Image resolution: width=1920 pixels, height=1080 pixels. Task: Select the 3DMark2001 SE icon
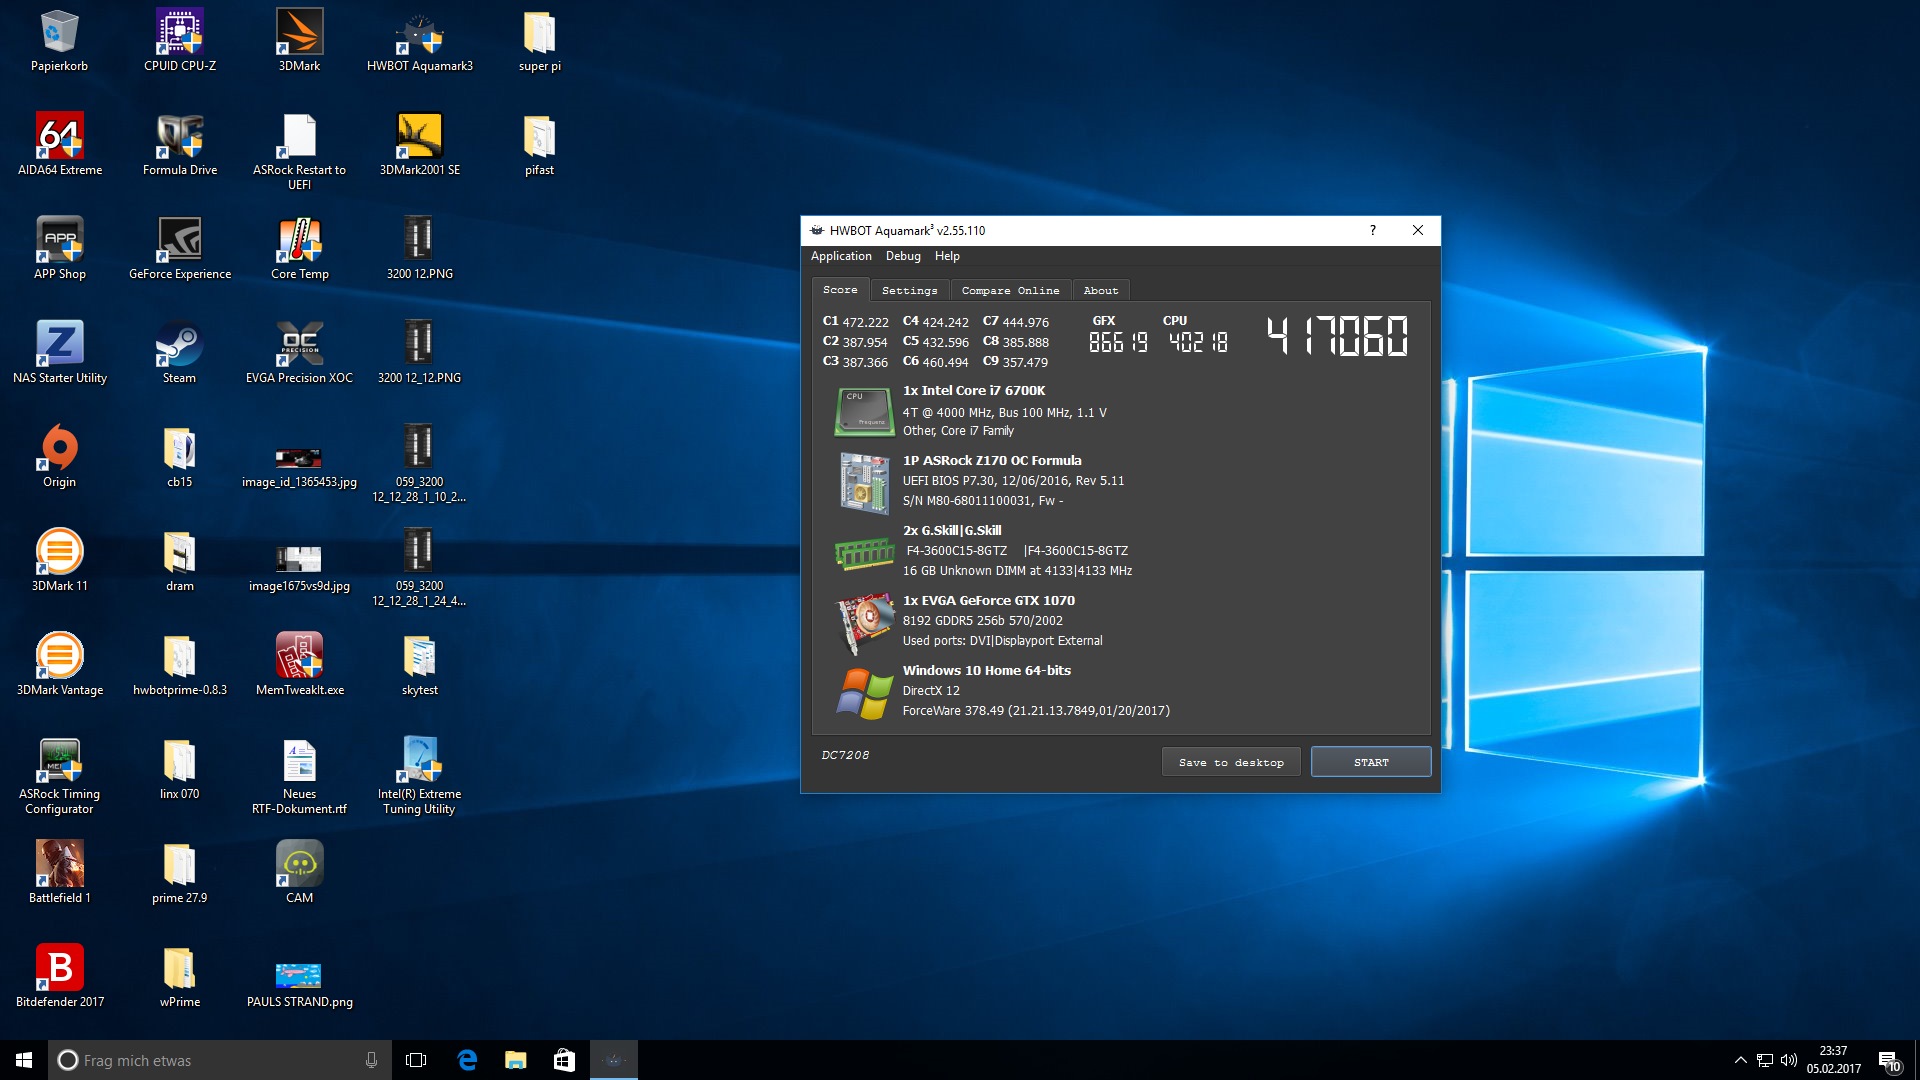pos(419,145)
